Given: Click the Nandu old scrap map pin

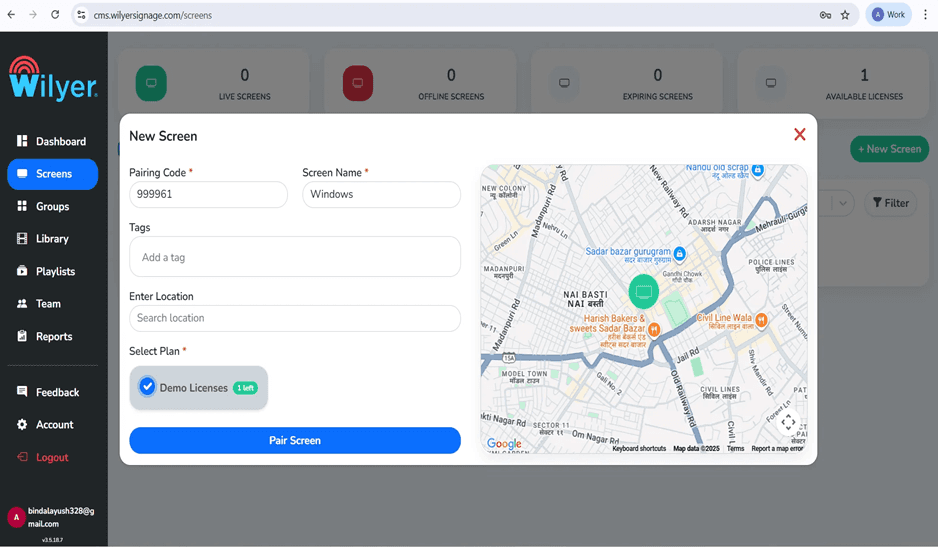Looking at the screenshot, I should 757,170.
